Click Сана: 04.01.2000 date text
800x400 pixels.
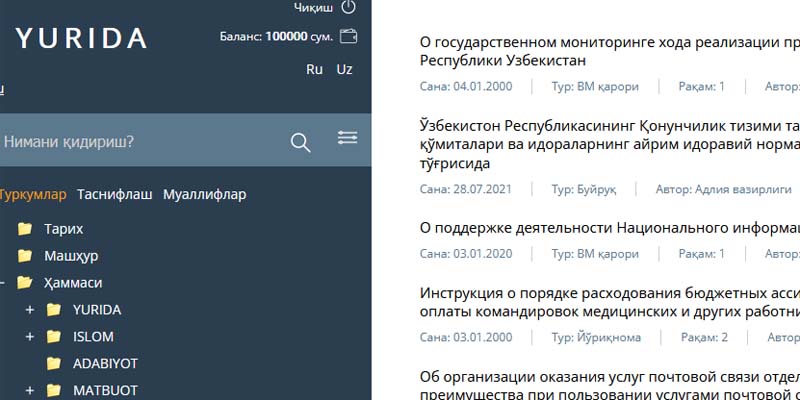pyautogui.click(x=466, y=87)
